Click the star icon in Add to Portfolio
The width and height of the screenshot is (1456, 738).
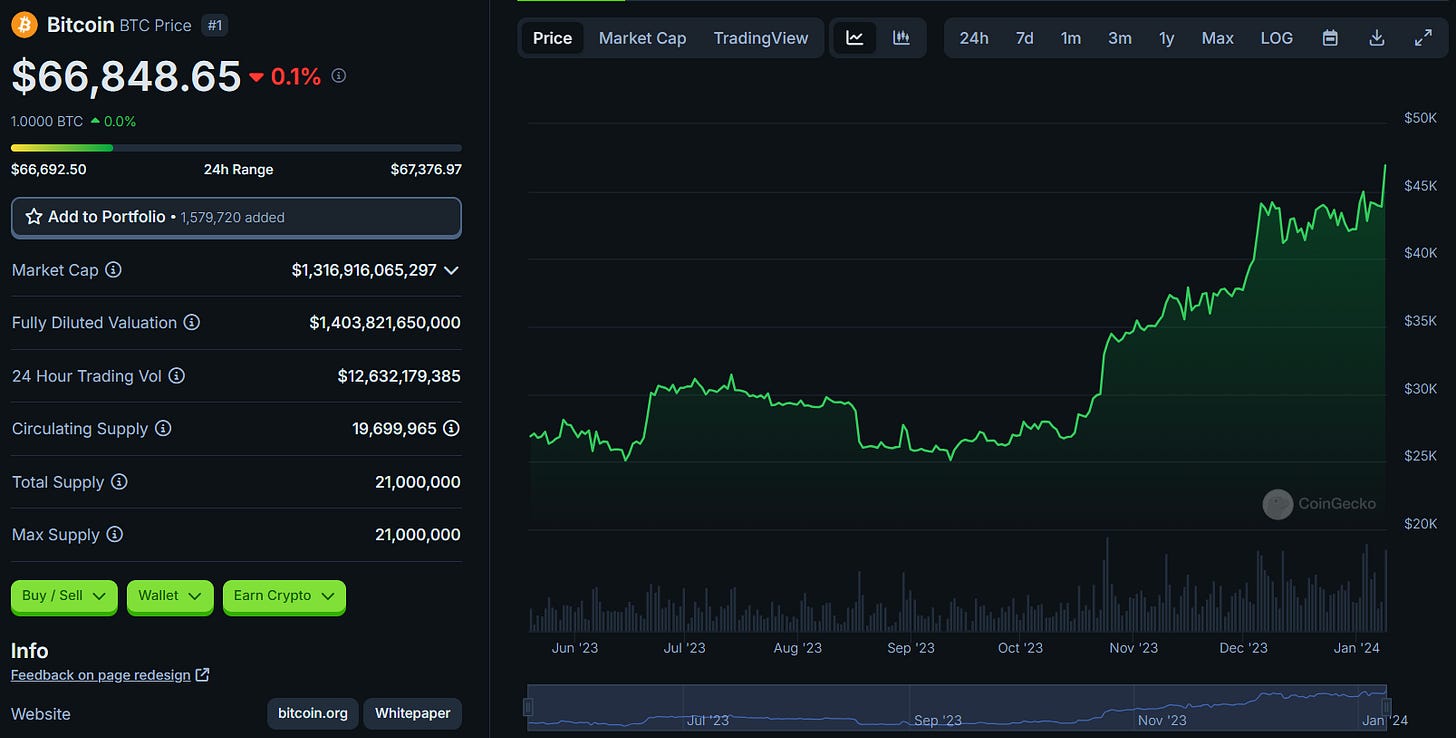pos(33,217)
